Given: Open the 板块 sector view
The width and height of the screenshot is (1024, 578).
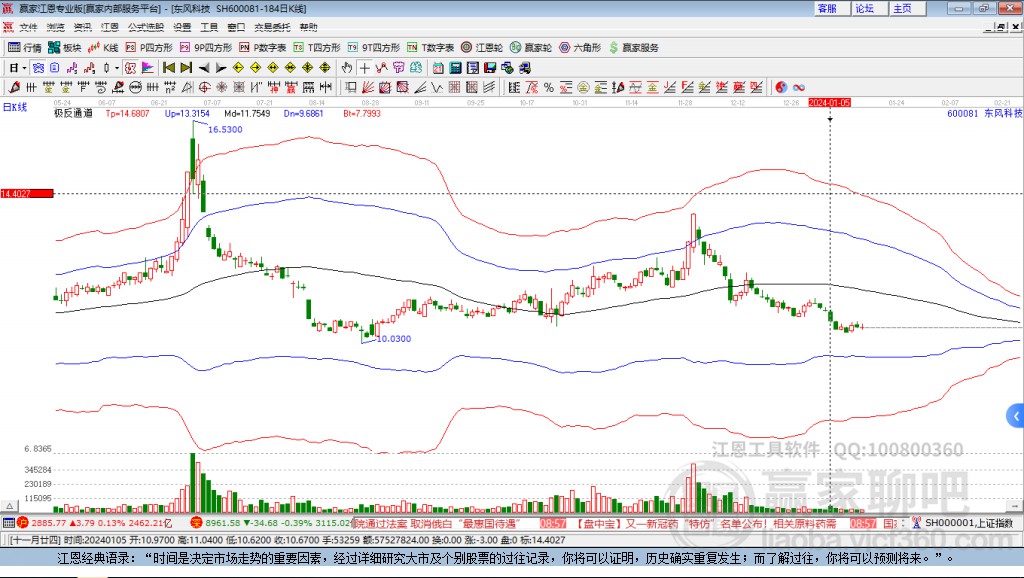Looking at the screenshot, I should pyautogui.click(x=66, y=47).
